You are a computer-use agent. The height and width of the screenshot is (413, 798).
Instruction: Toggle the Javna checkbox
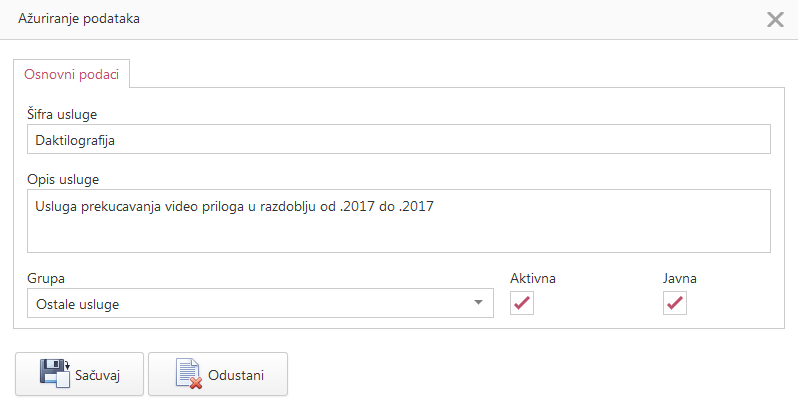coord(674,303)
